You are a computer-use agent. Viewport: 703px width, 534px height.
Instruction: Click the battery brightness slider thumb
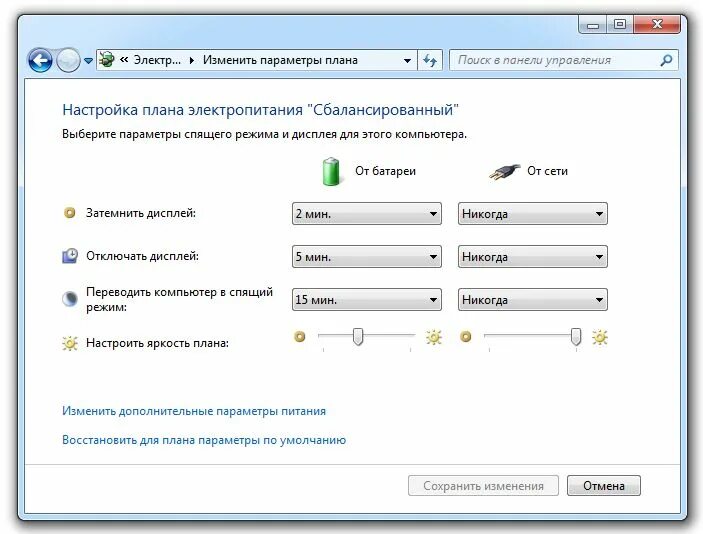point(358,336)
